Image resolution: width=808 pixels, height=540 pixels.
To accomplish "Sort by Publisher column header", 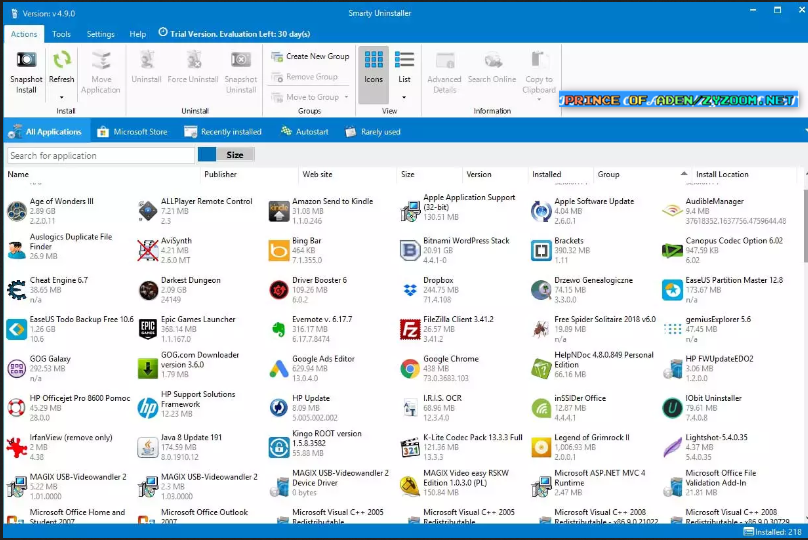I will (221, 174).
